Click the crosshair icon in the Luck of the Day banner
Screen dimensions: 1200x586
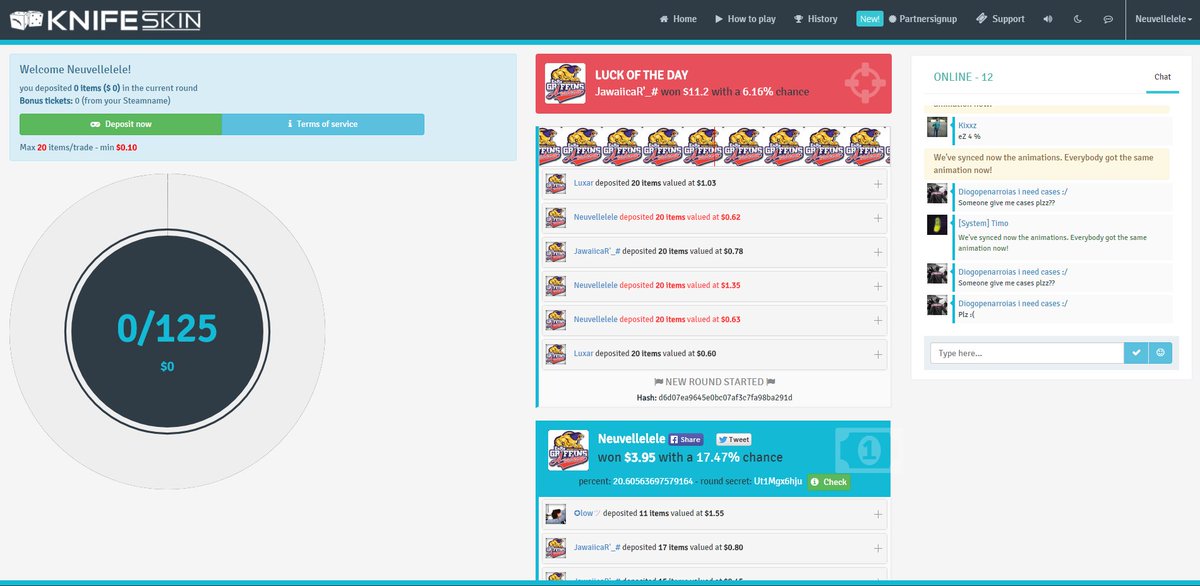pyautogui.click(x=863, y=84)
